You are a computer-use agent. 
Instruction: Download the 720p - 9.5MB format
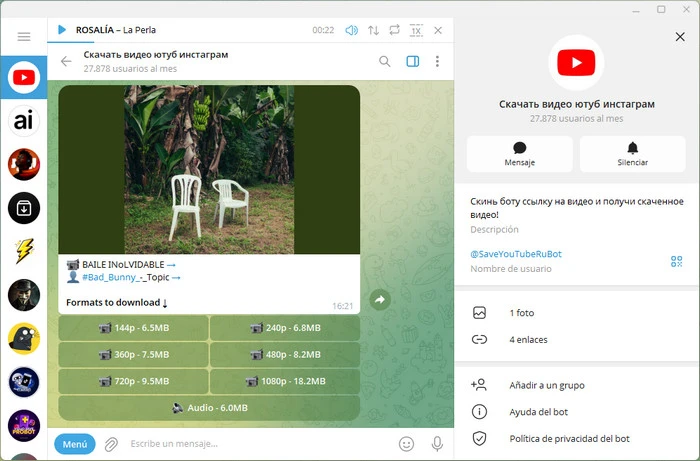pyautogui.click(x=133, y=381)
